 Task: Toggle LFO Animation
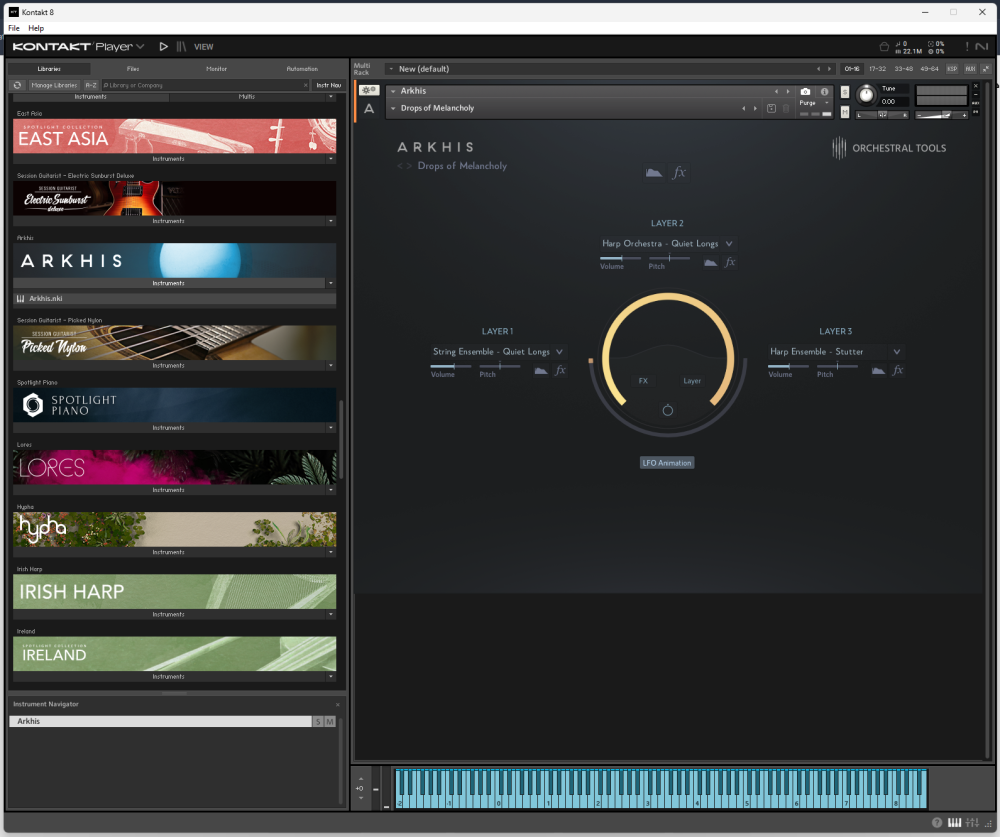pyautogui.click(x=667, y=463)
